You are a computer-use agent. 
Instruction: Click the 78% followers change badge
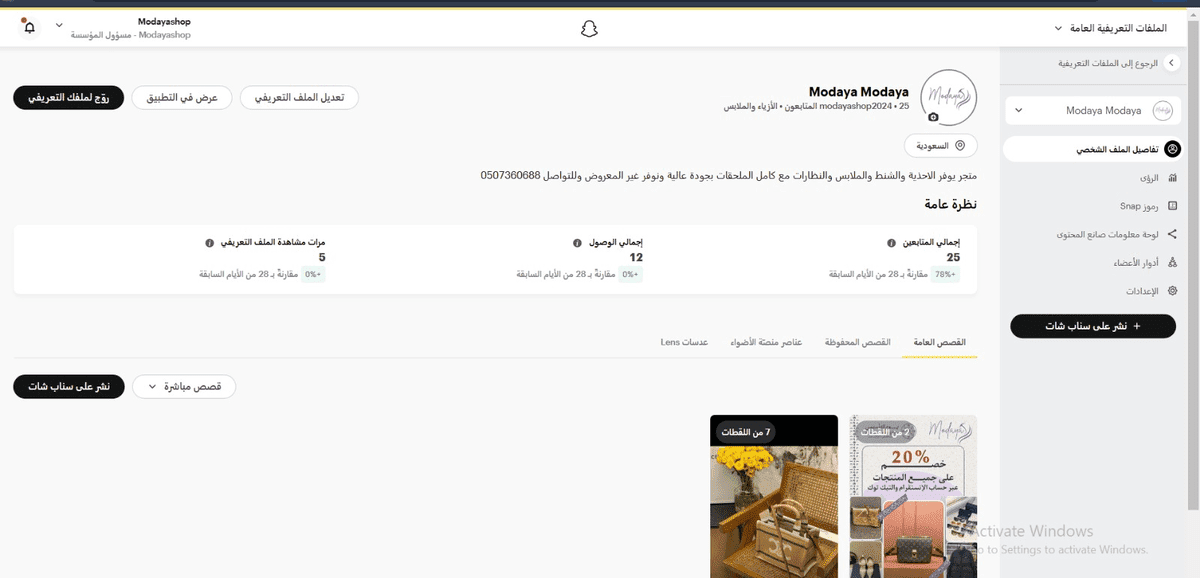(945, 274)
